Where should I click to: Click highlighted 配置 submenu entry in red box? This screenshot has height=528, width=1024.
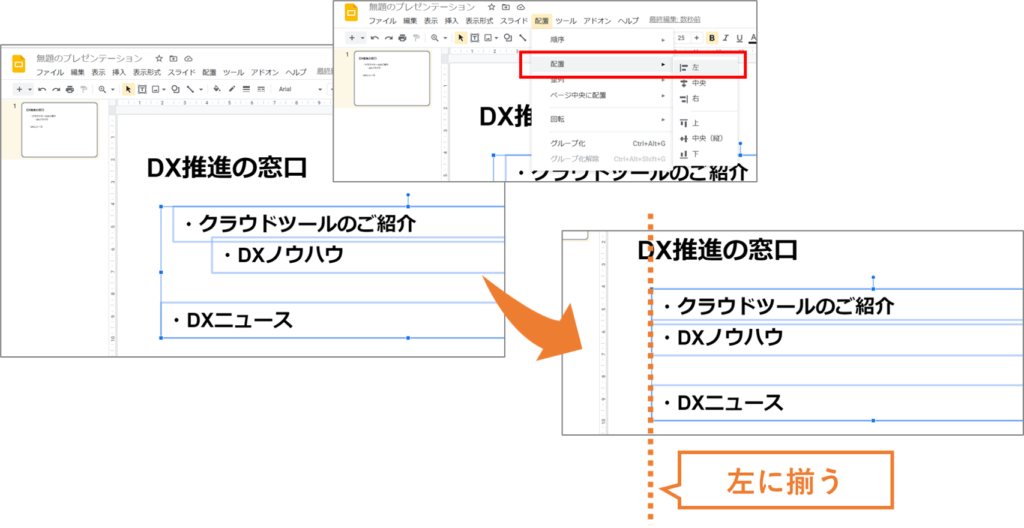(601, 65)
